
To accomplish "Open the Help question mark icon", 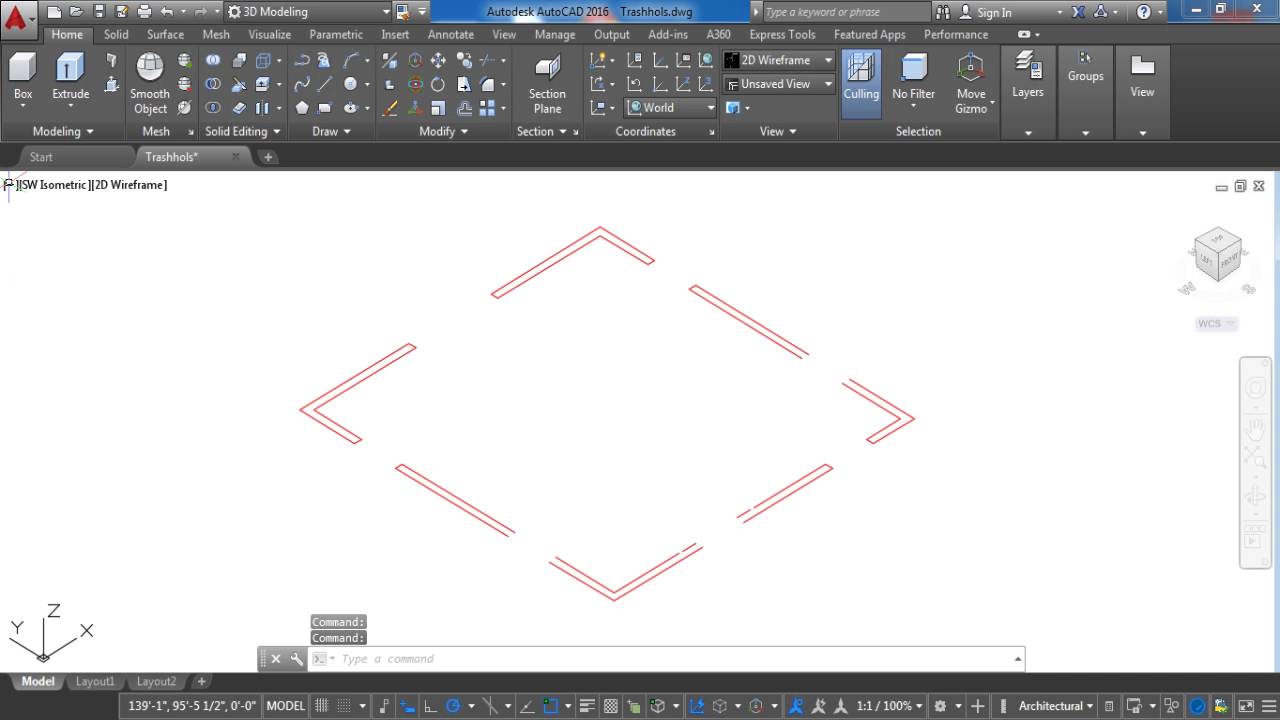I will [x=1144, y=12].
